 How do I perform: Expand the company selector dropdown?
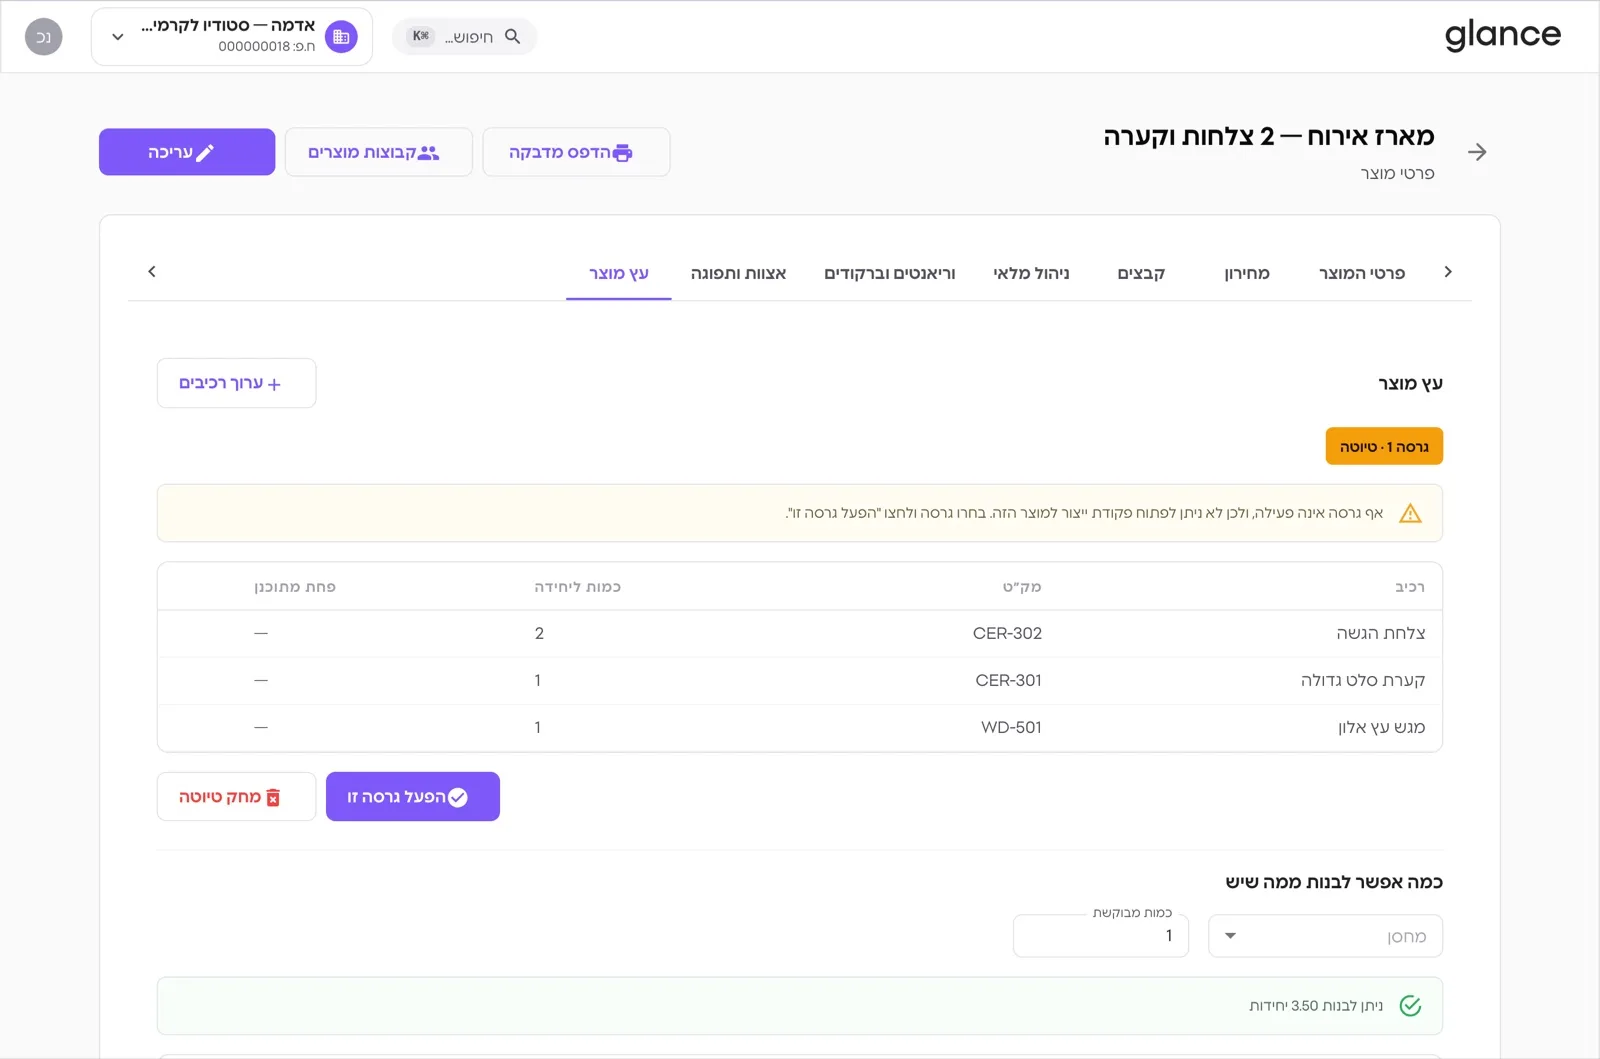(x=118, y=37)
